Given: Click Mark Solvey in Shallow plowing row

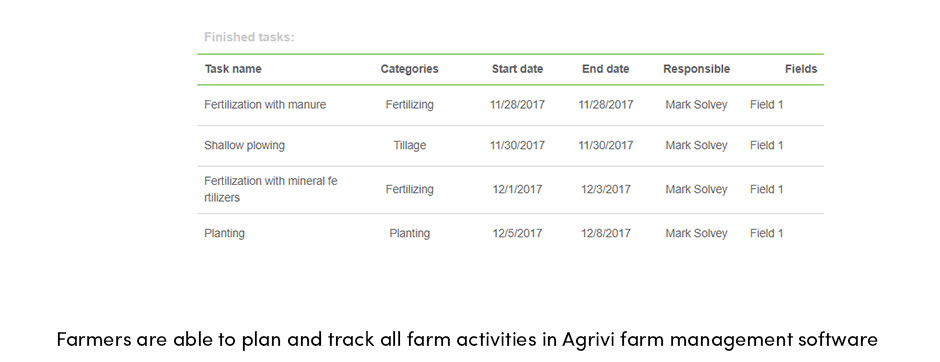Looking at the screenshot, I should click(x=696, y=146).
